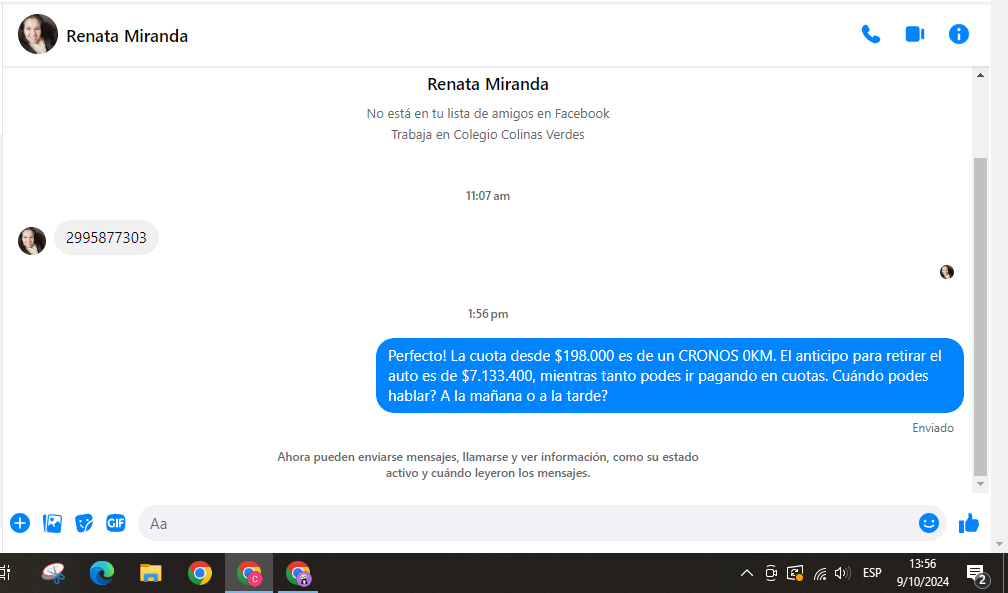The width and height of the screenshot is (1008, 593).
Task: Click Renata's header profile picture
Action: [38, 35]
